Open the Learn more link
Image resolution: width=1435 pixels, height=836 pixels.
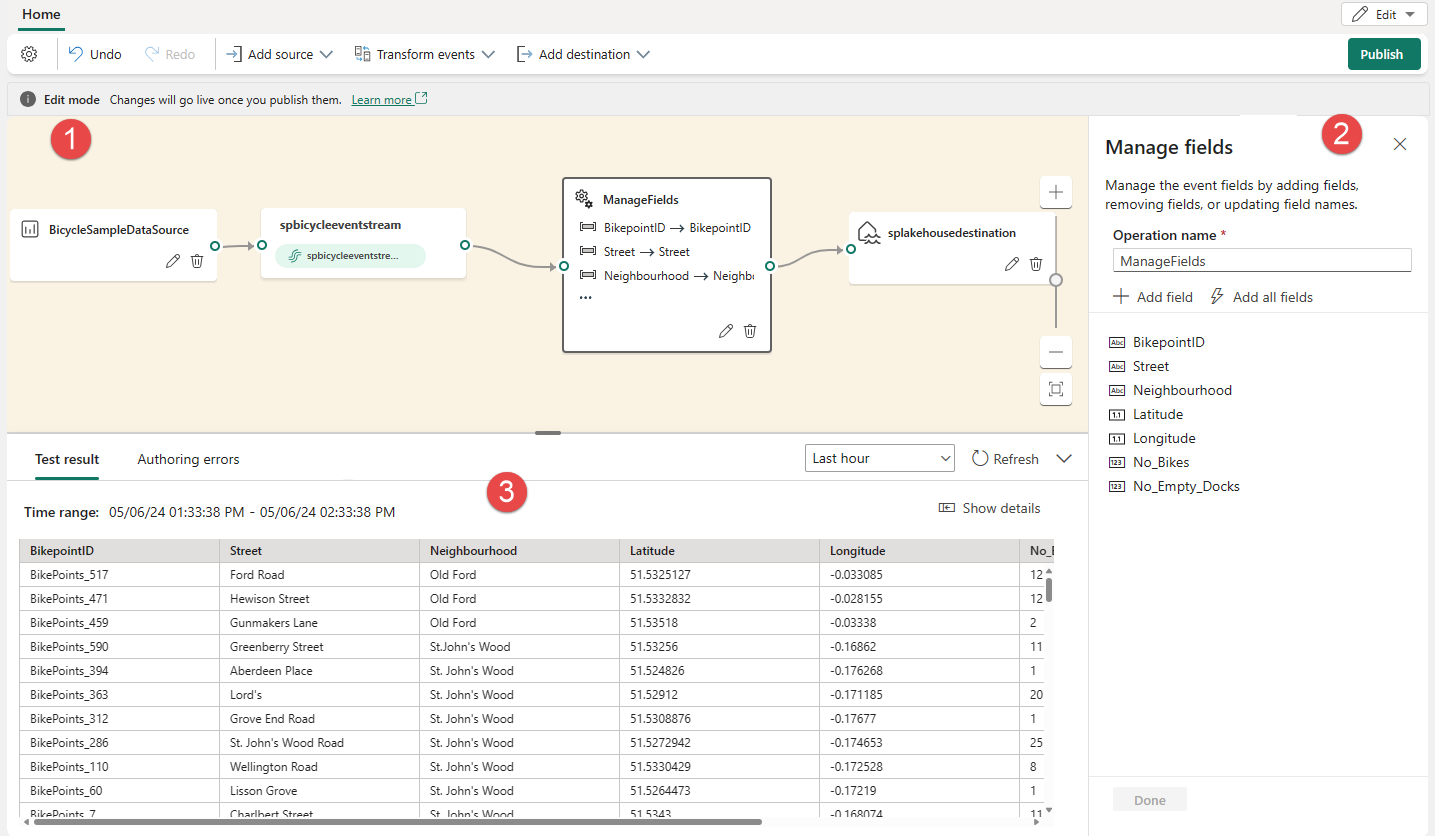pos(382,99)
